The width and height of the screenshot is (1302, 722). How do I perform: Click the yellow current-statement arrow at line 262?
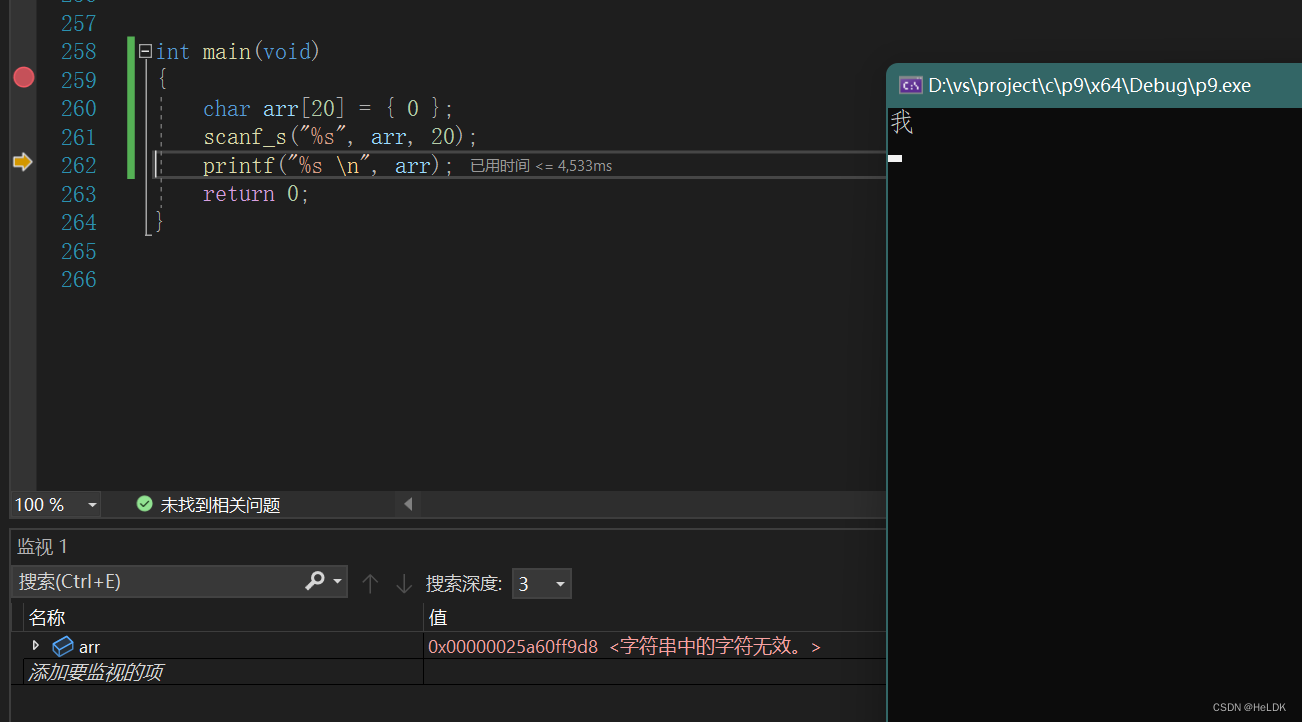coord(23,162)
